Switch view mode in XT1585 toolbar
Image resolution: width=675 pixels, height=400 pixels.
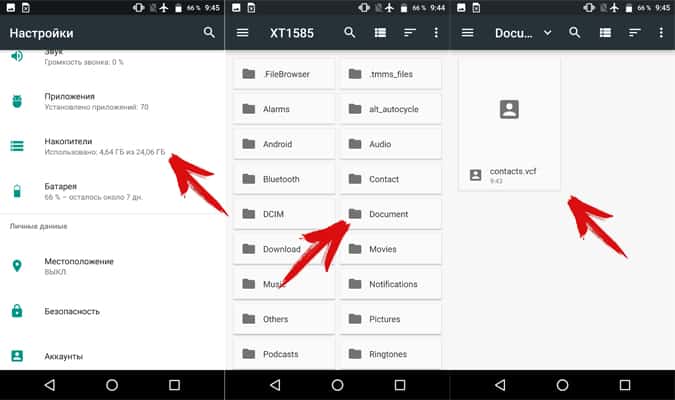coord(380,33)
